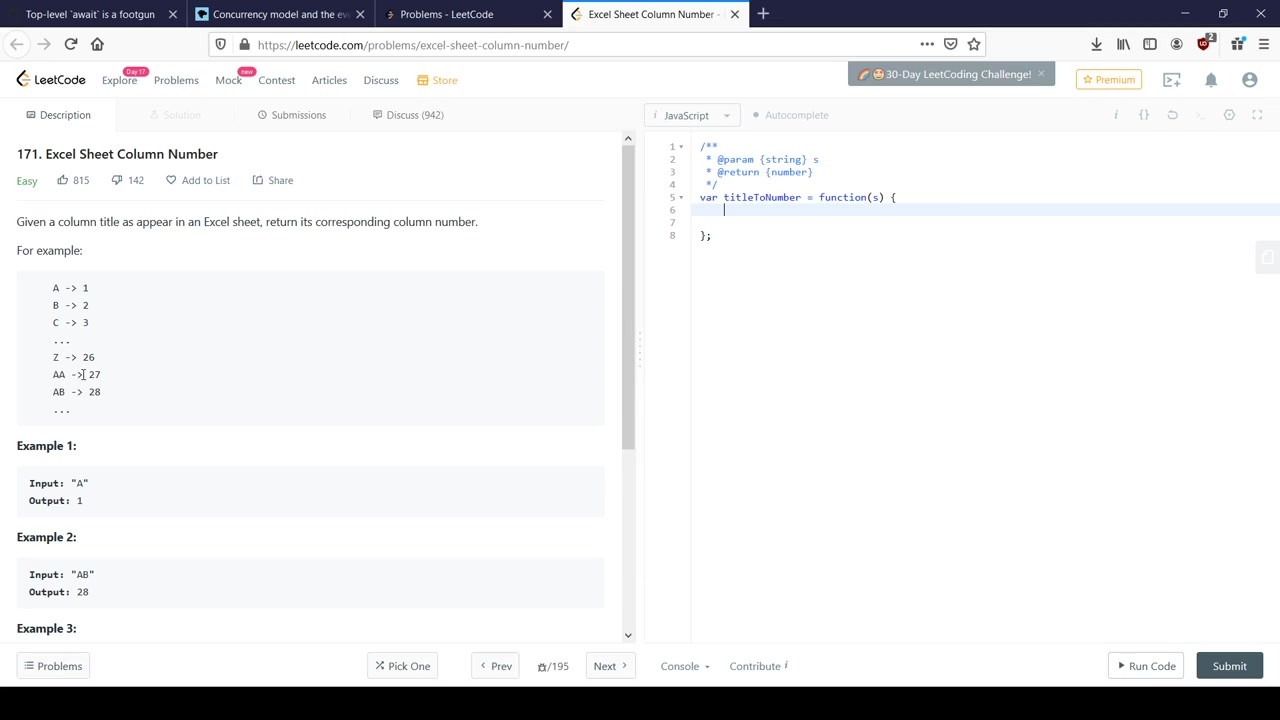This screenshot has height=720, width=1280.
Task: Toggle the Autocomplete option
Action: [790, 115]
